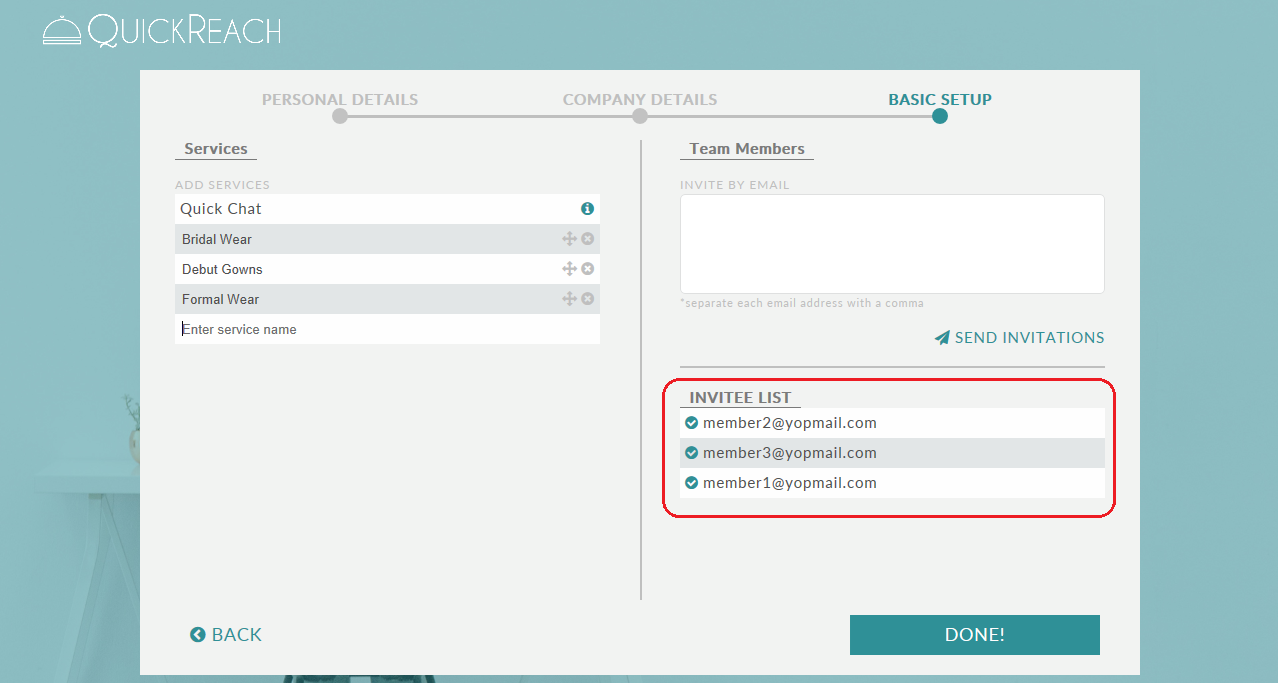Click invitee member1@yopmail.com
The height and width of the screenshot is (683, 1278).
coord(790,483)
